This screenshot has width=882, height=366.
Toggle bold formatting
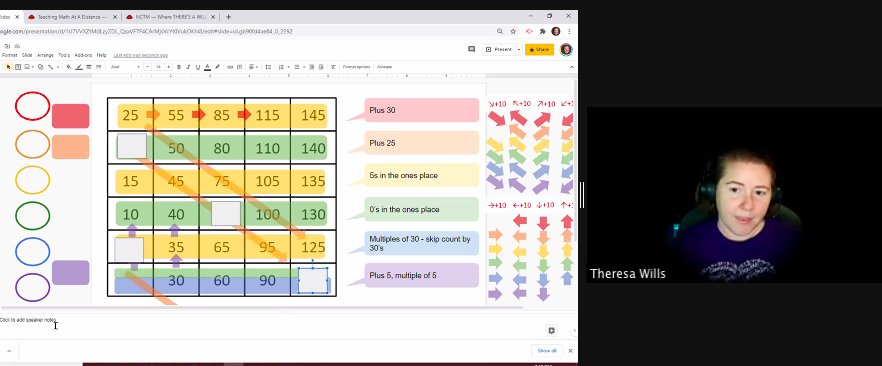pyautogui.click(x=179, y=67)
